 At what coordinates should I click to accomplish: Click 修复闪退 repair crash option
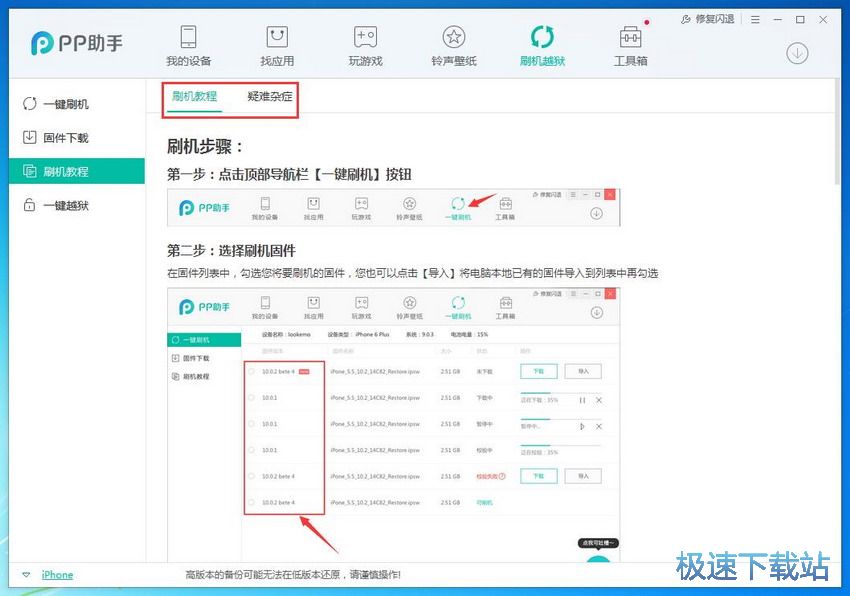(x=707, y=20)
